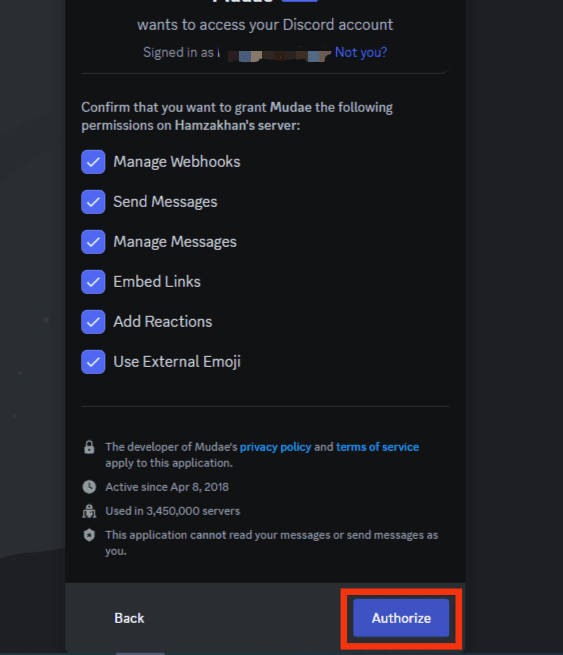
Task: Disable the Add Reactions permission
Action: (x=93, y=322)
